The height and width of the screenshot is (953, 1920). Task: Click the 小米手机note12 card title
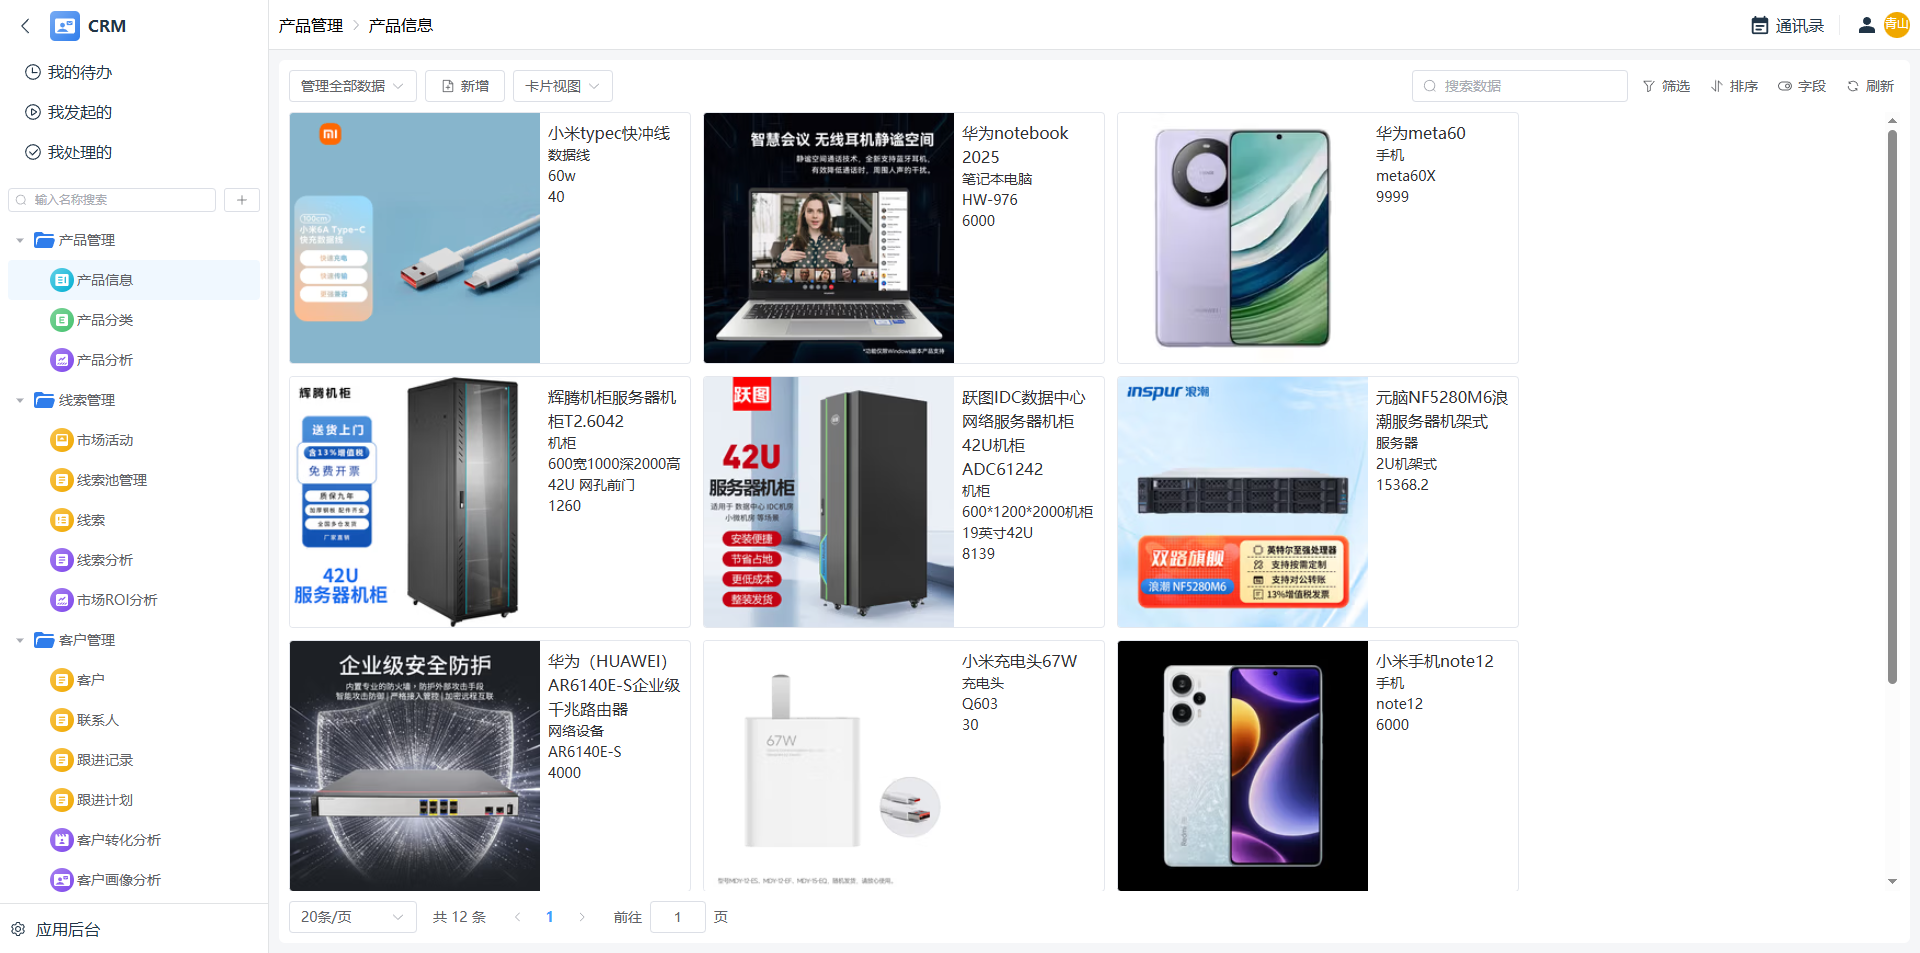pos(1435,661)
